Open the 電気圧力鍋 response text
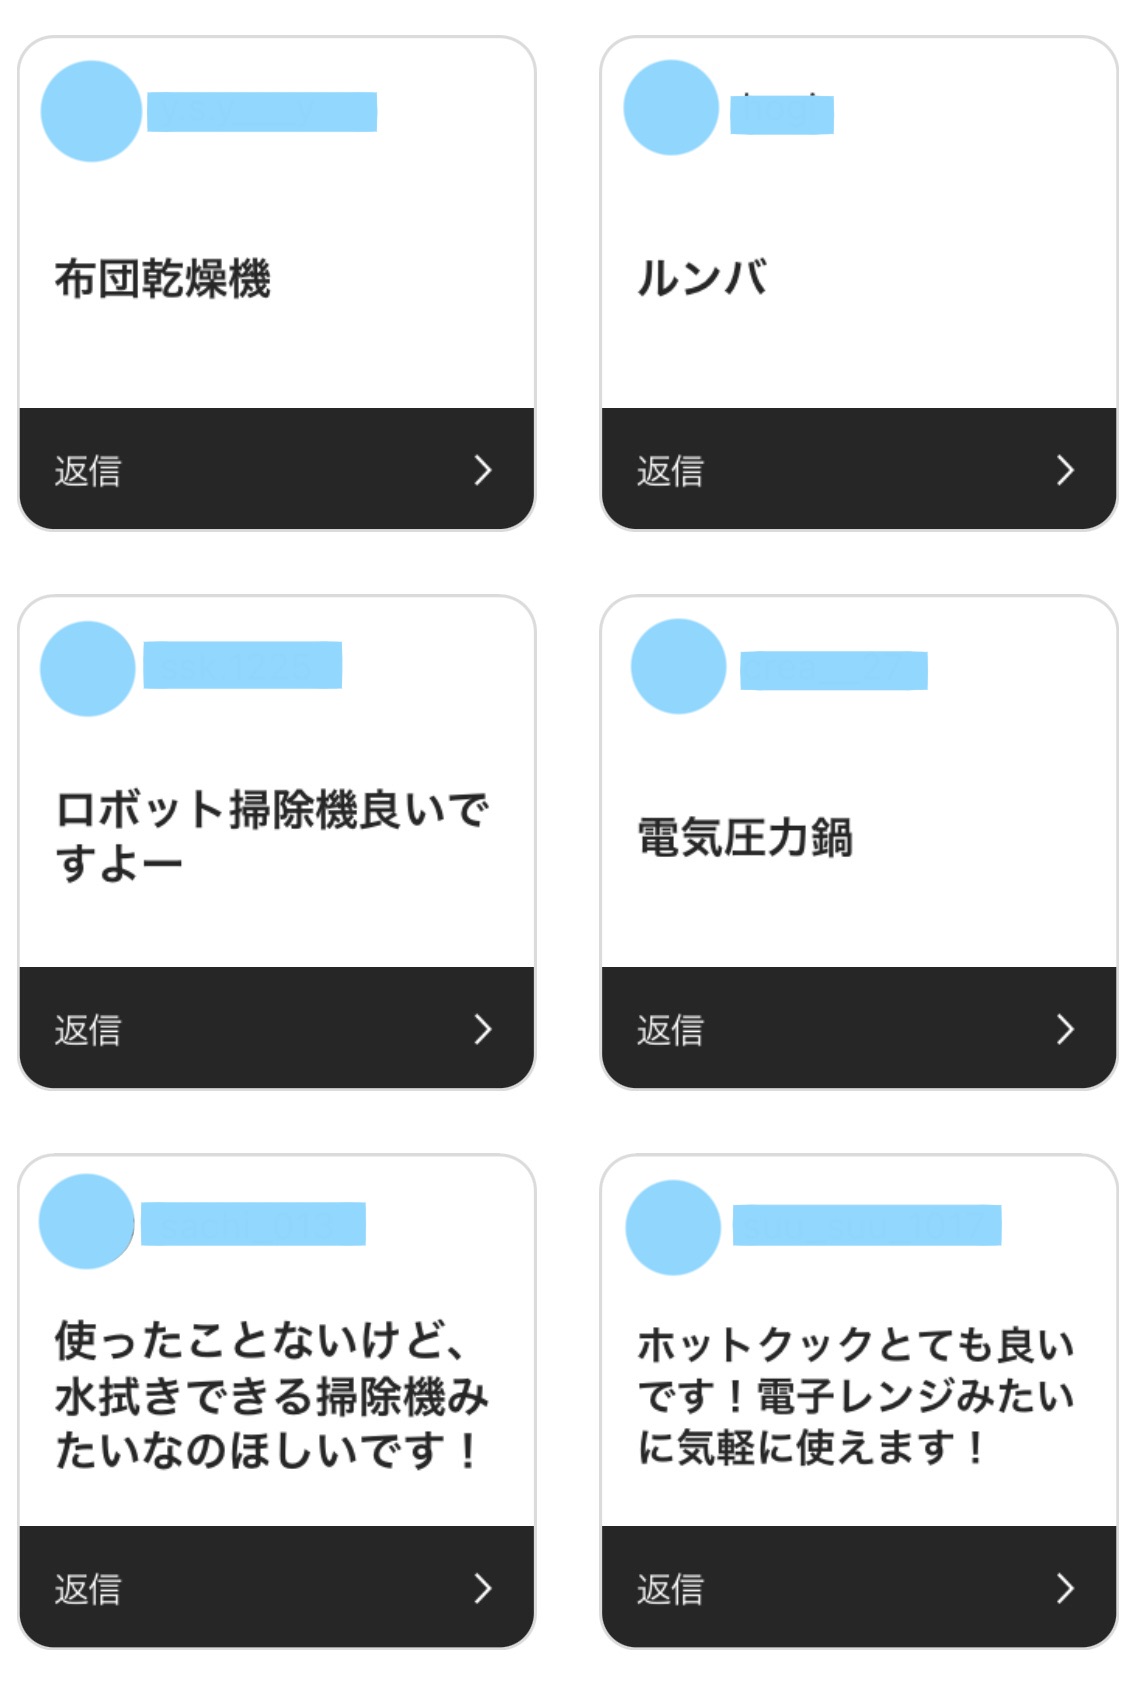This screenshot has height=1684, width=1131. coord(745,838)
